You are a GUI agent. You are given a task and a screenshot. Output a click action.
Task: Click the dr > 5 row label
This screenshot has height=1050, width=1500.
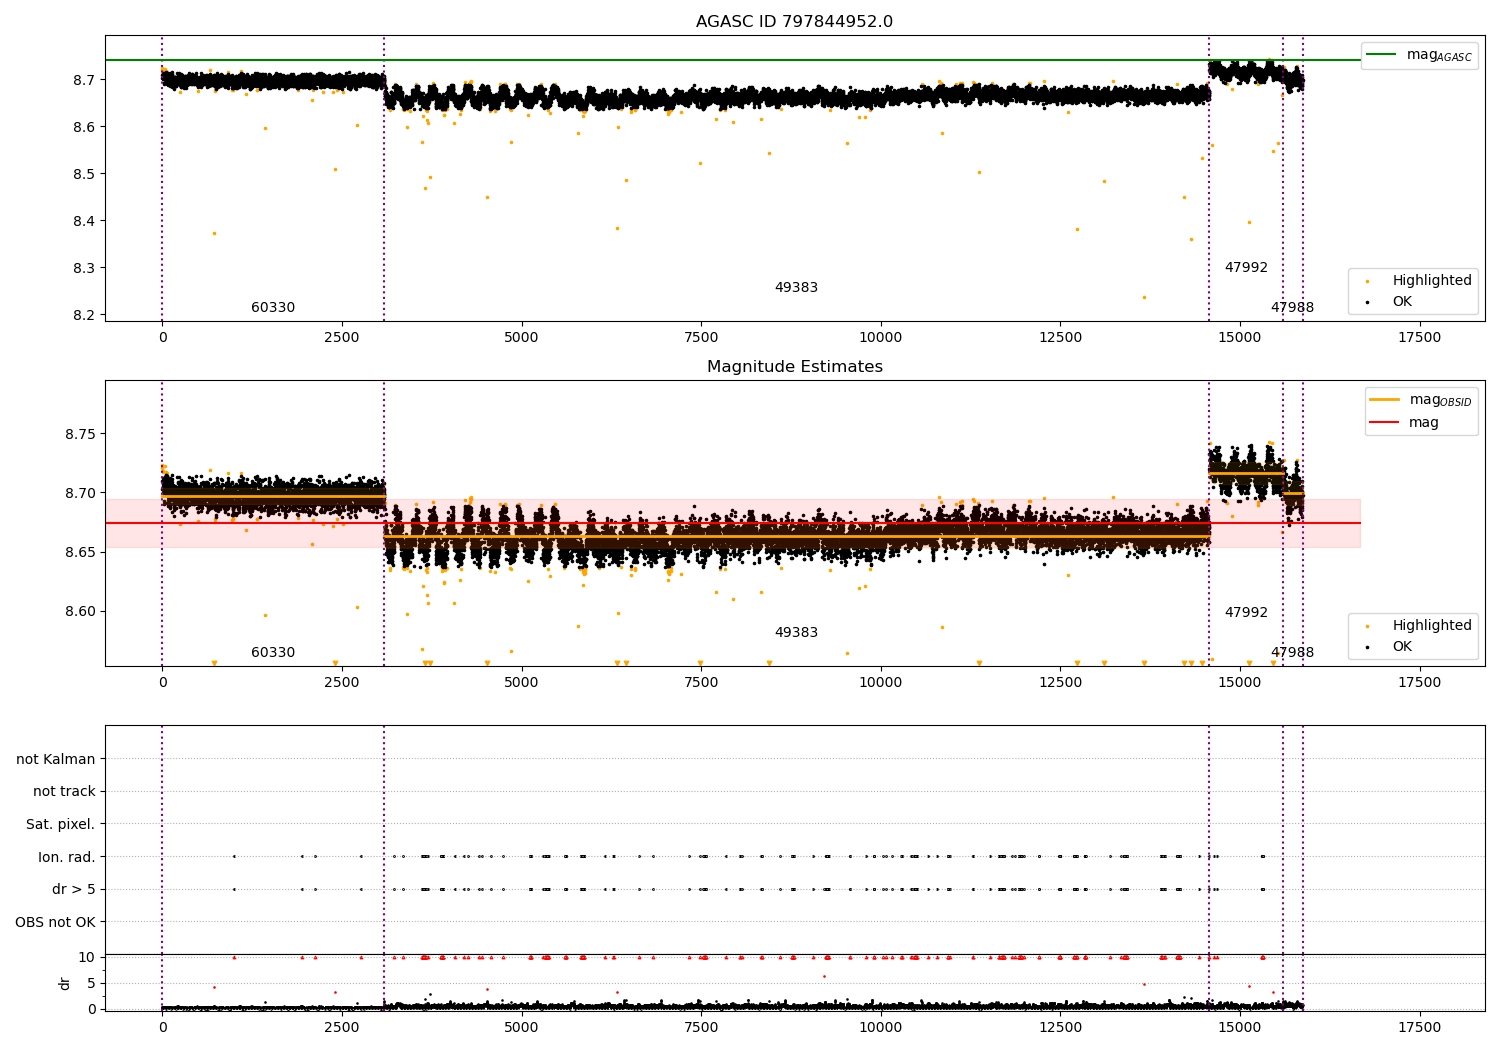coord(74,890)
